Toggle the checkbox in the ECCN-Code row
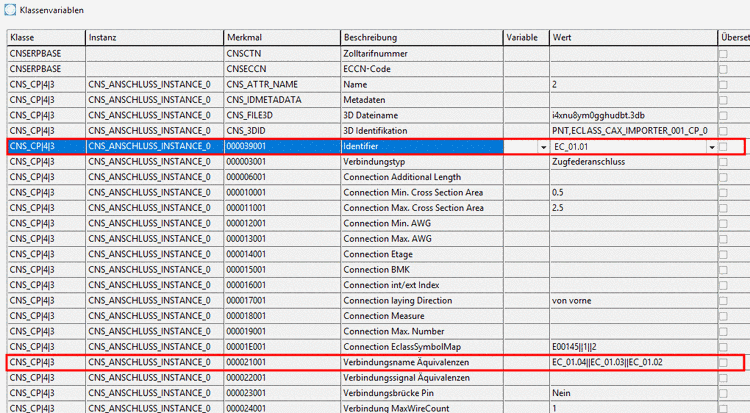Viewport: 750px width, 413px height. point(723,69)
